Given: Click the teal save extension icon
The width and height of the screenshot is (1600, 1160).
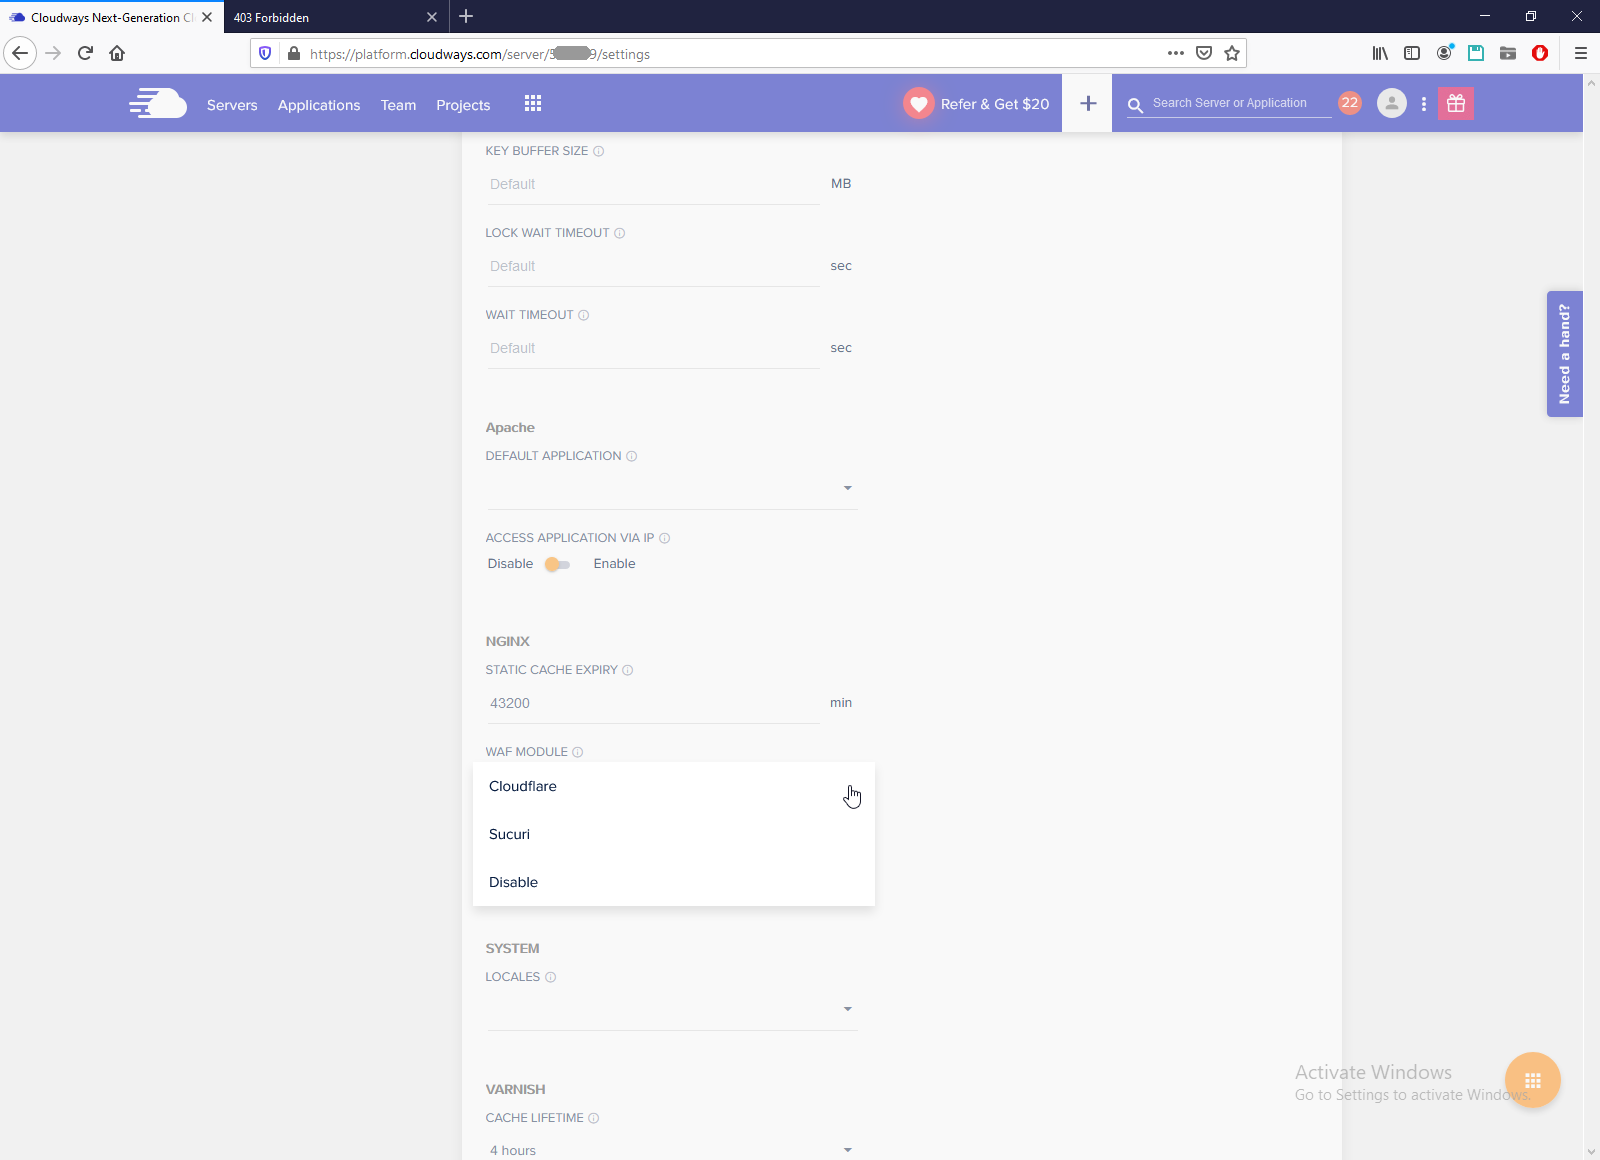Looking at the screenshot, I should pos(1476,53).
